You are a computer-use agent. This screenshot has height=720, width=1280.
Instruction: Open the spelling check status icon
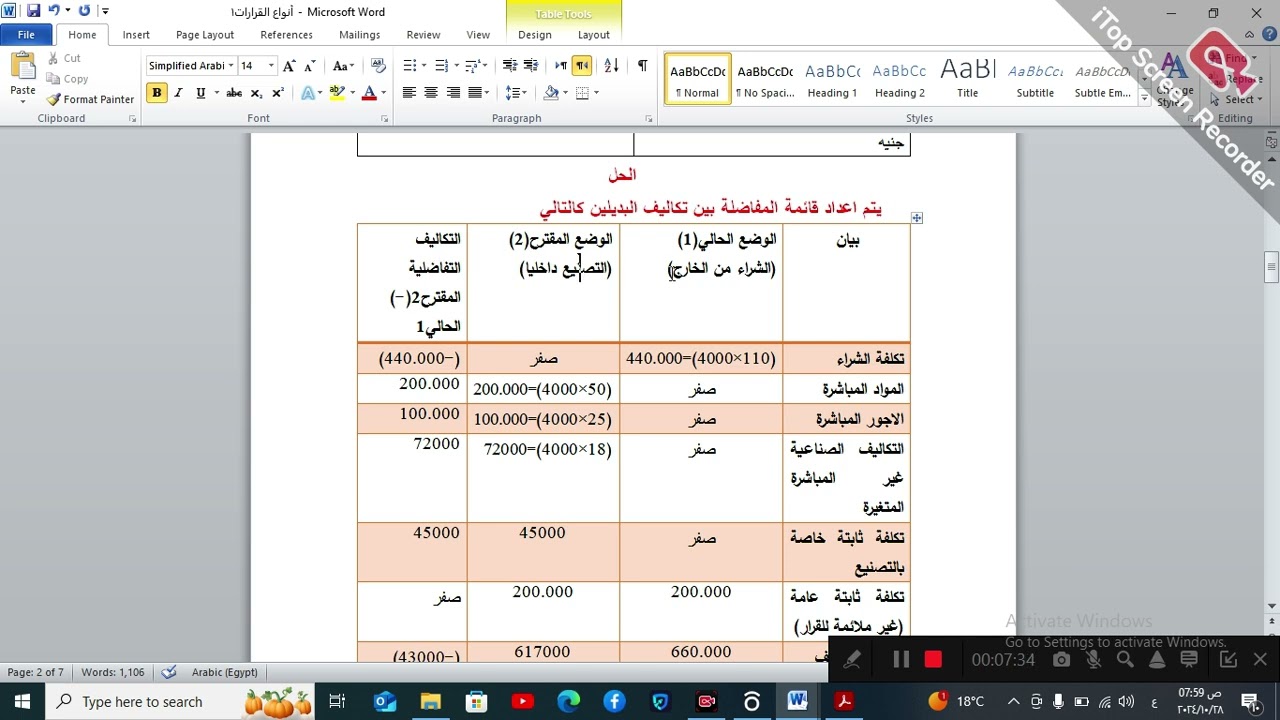[169, 672]
